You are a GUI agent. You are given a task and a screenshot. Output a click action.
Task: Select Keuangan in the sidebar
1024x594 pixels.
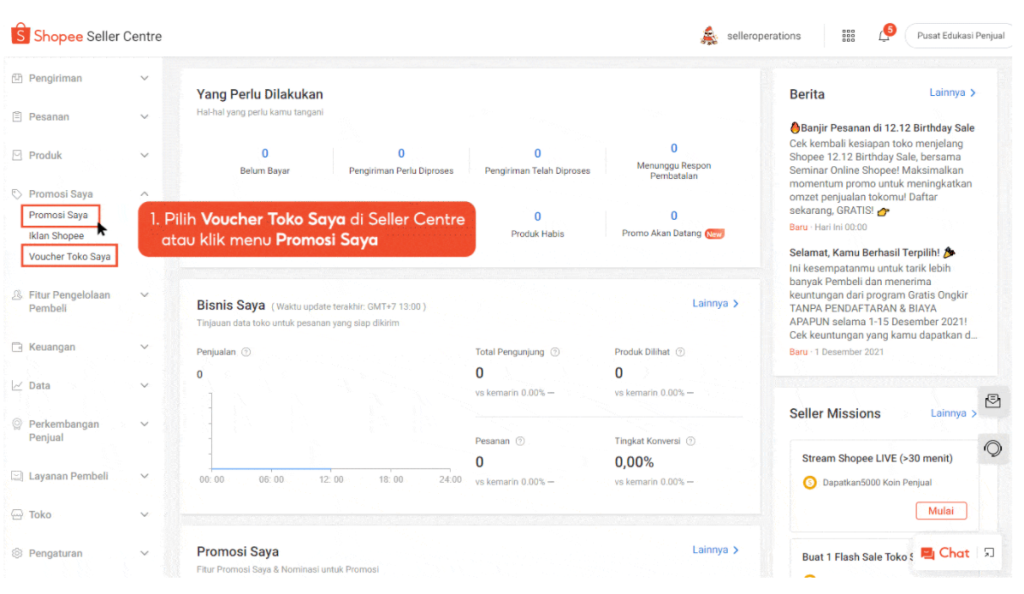52,347
